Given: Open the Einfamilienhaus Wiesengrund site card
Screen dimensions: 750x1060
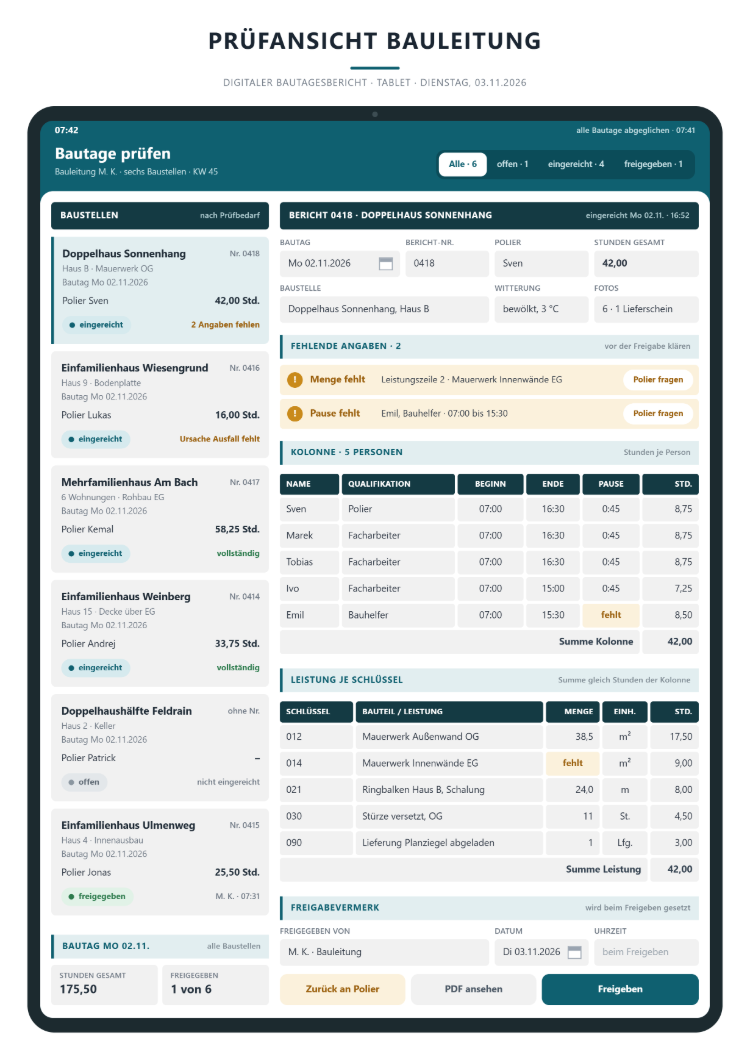Looking at the screenshot, I should pyautogui.click(x=160, y=404).
